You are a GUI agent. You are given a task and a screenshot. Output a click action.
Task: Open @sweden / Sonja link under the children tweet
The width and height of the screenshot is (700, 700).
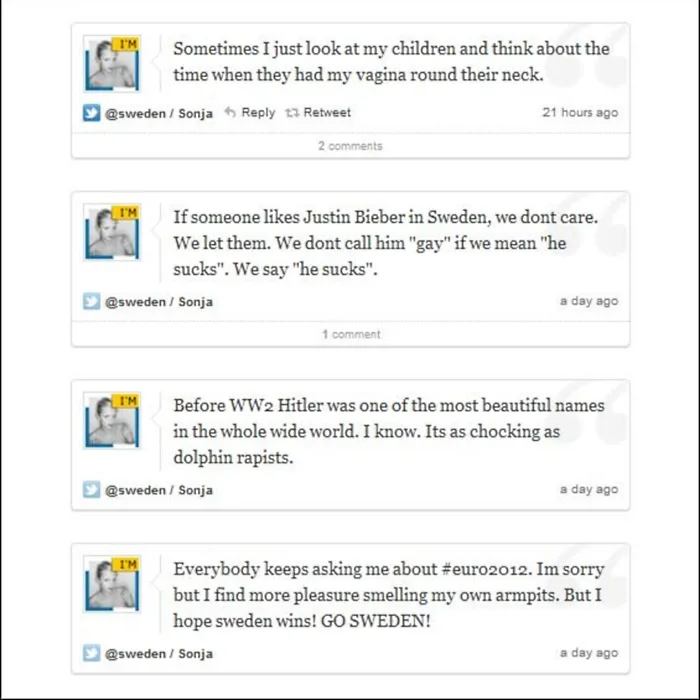159,113
